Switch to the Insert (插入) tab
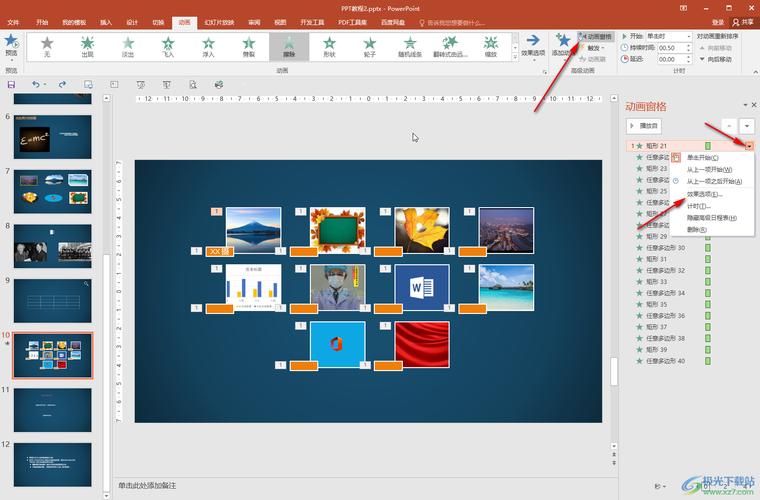 [106, 22]
